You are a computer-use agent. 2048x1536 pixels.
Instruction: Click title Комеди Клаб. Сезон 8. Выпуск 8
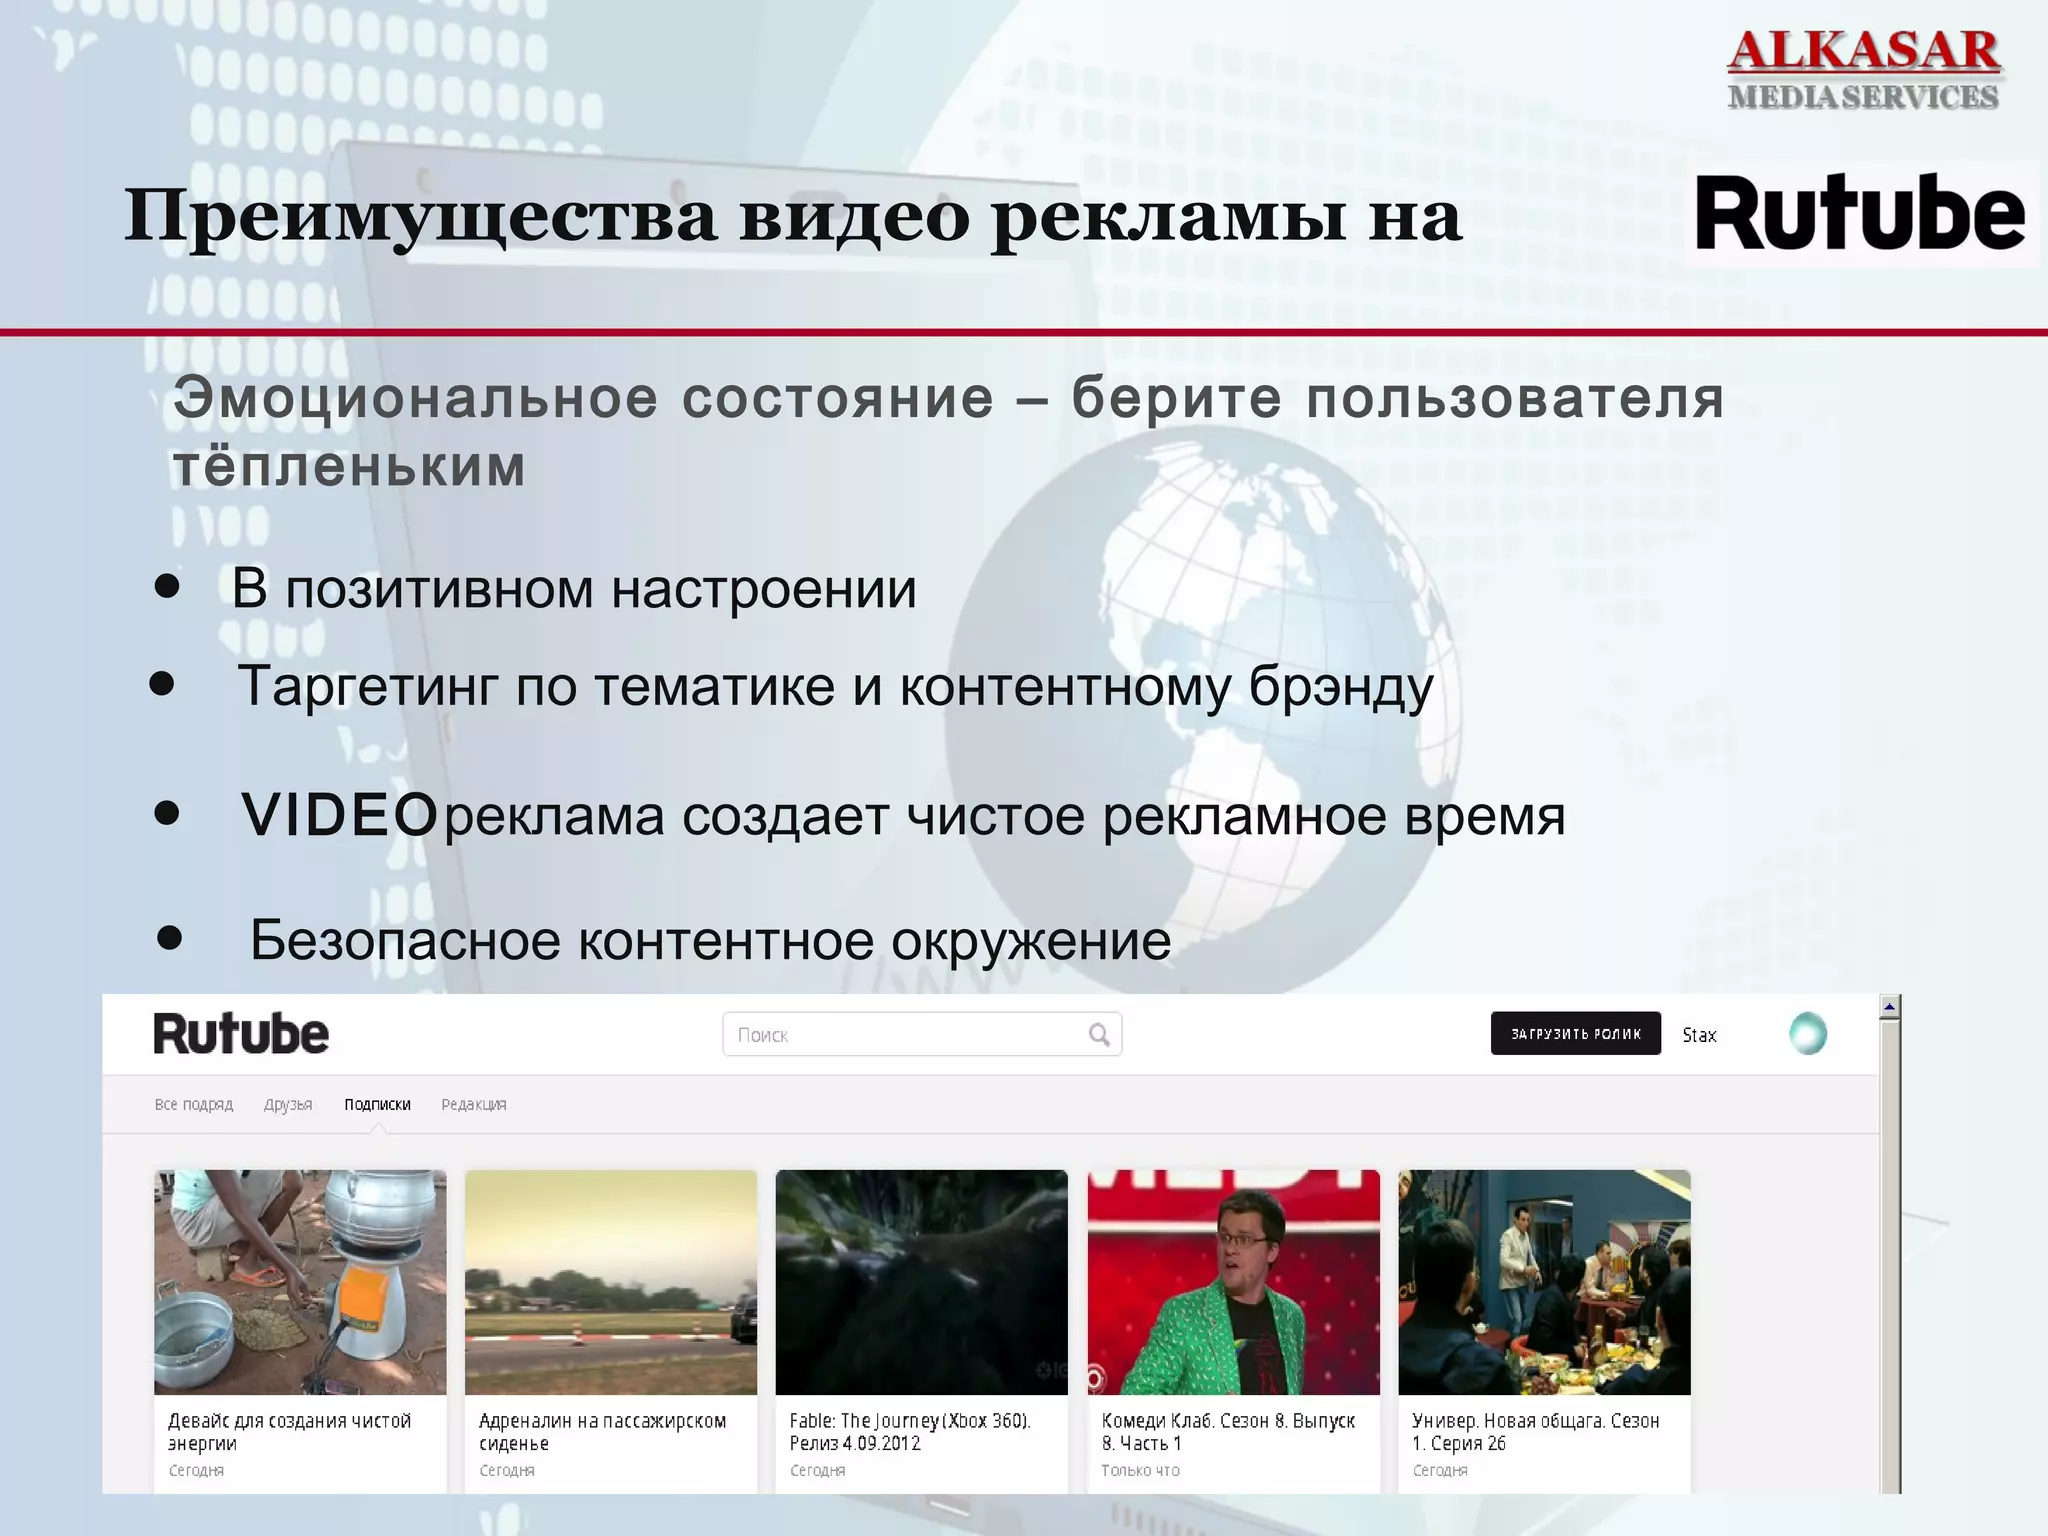(x=1228, y=1432)
